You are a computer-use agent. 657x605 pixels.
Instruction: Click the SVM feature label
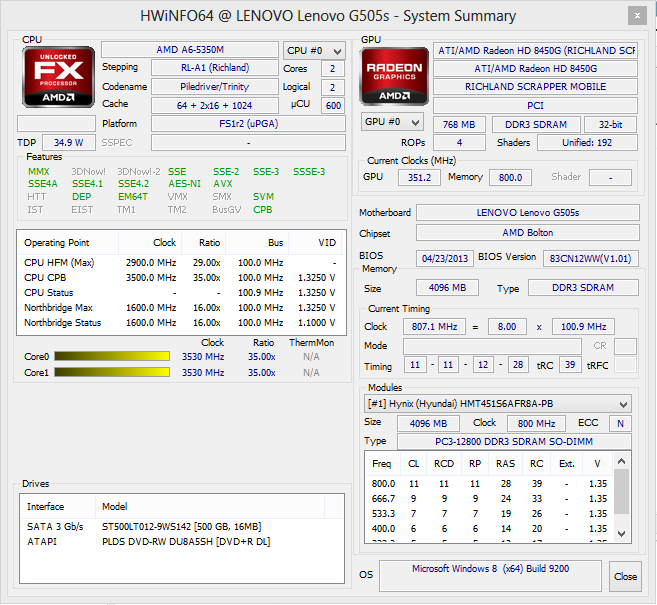tap(263, 196)
